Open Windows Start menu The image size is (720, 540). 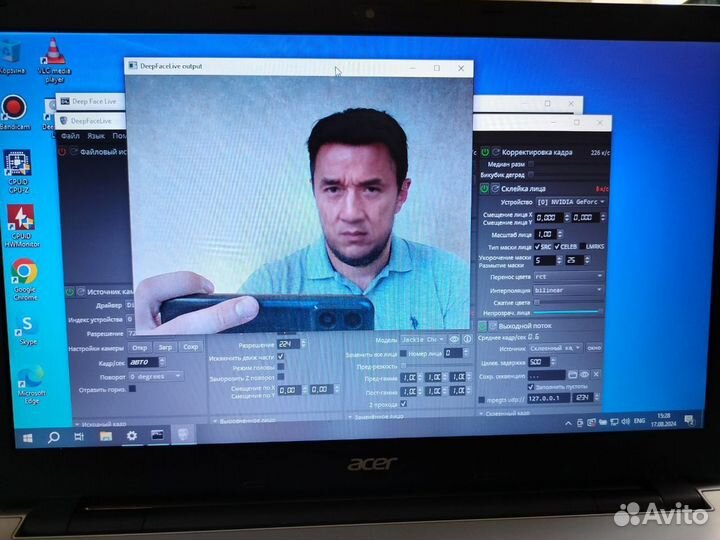(x=28, y=439)
